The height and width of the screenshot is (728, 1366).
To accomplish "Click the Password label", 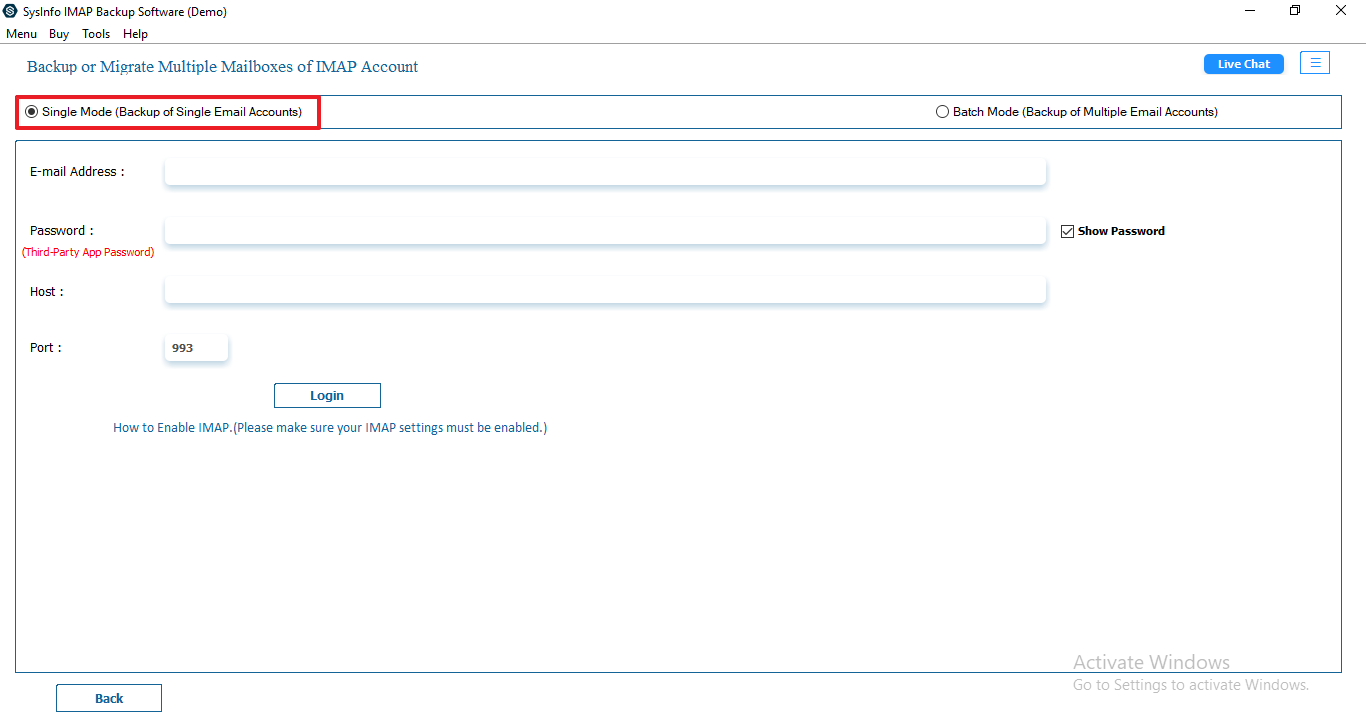I will (x=62, y=231).
